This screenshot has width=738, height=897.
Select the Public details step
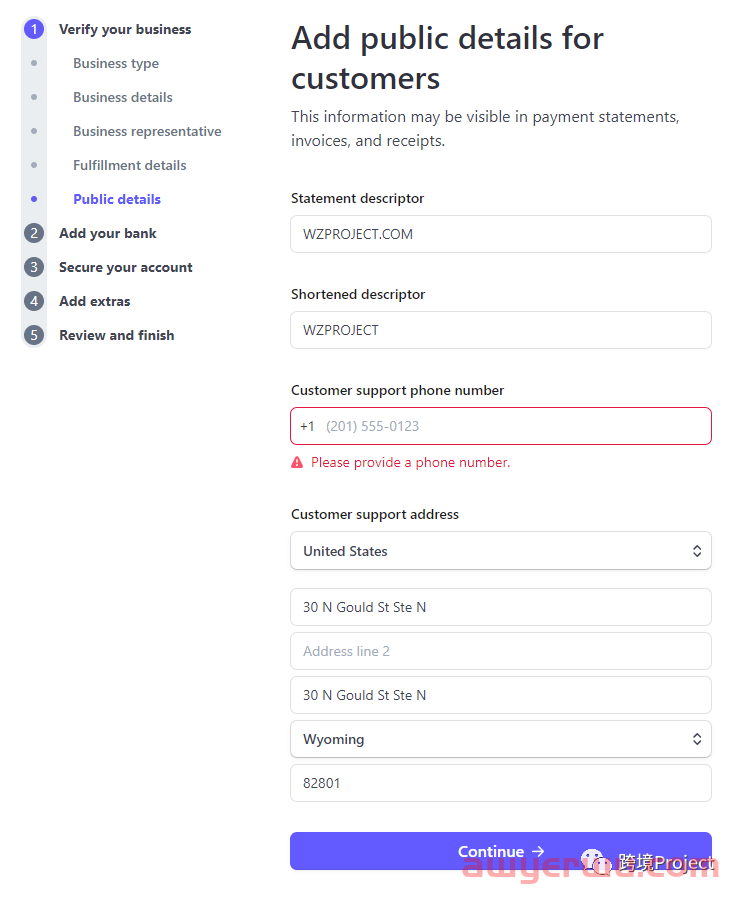click(117, 199)
